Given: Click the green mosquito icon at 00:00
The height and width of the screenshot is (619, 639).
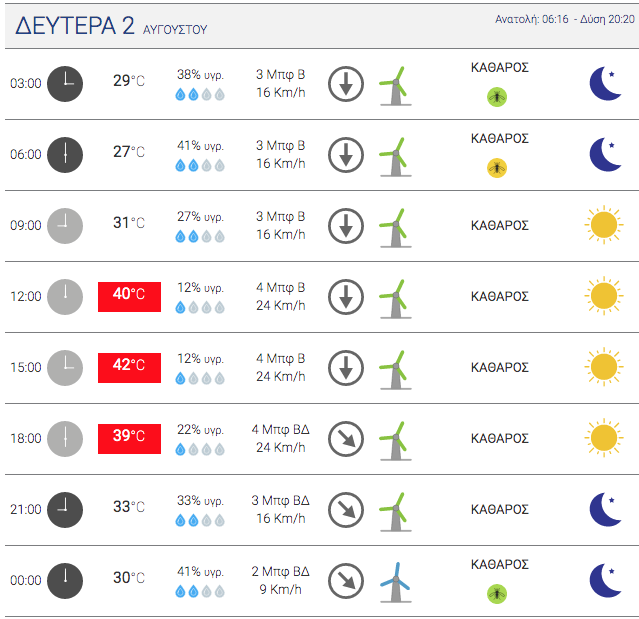Looking at the screenshot, I should [497, 593].
